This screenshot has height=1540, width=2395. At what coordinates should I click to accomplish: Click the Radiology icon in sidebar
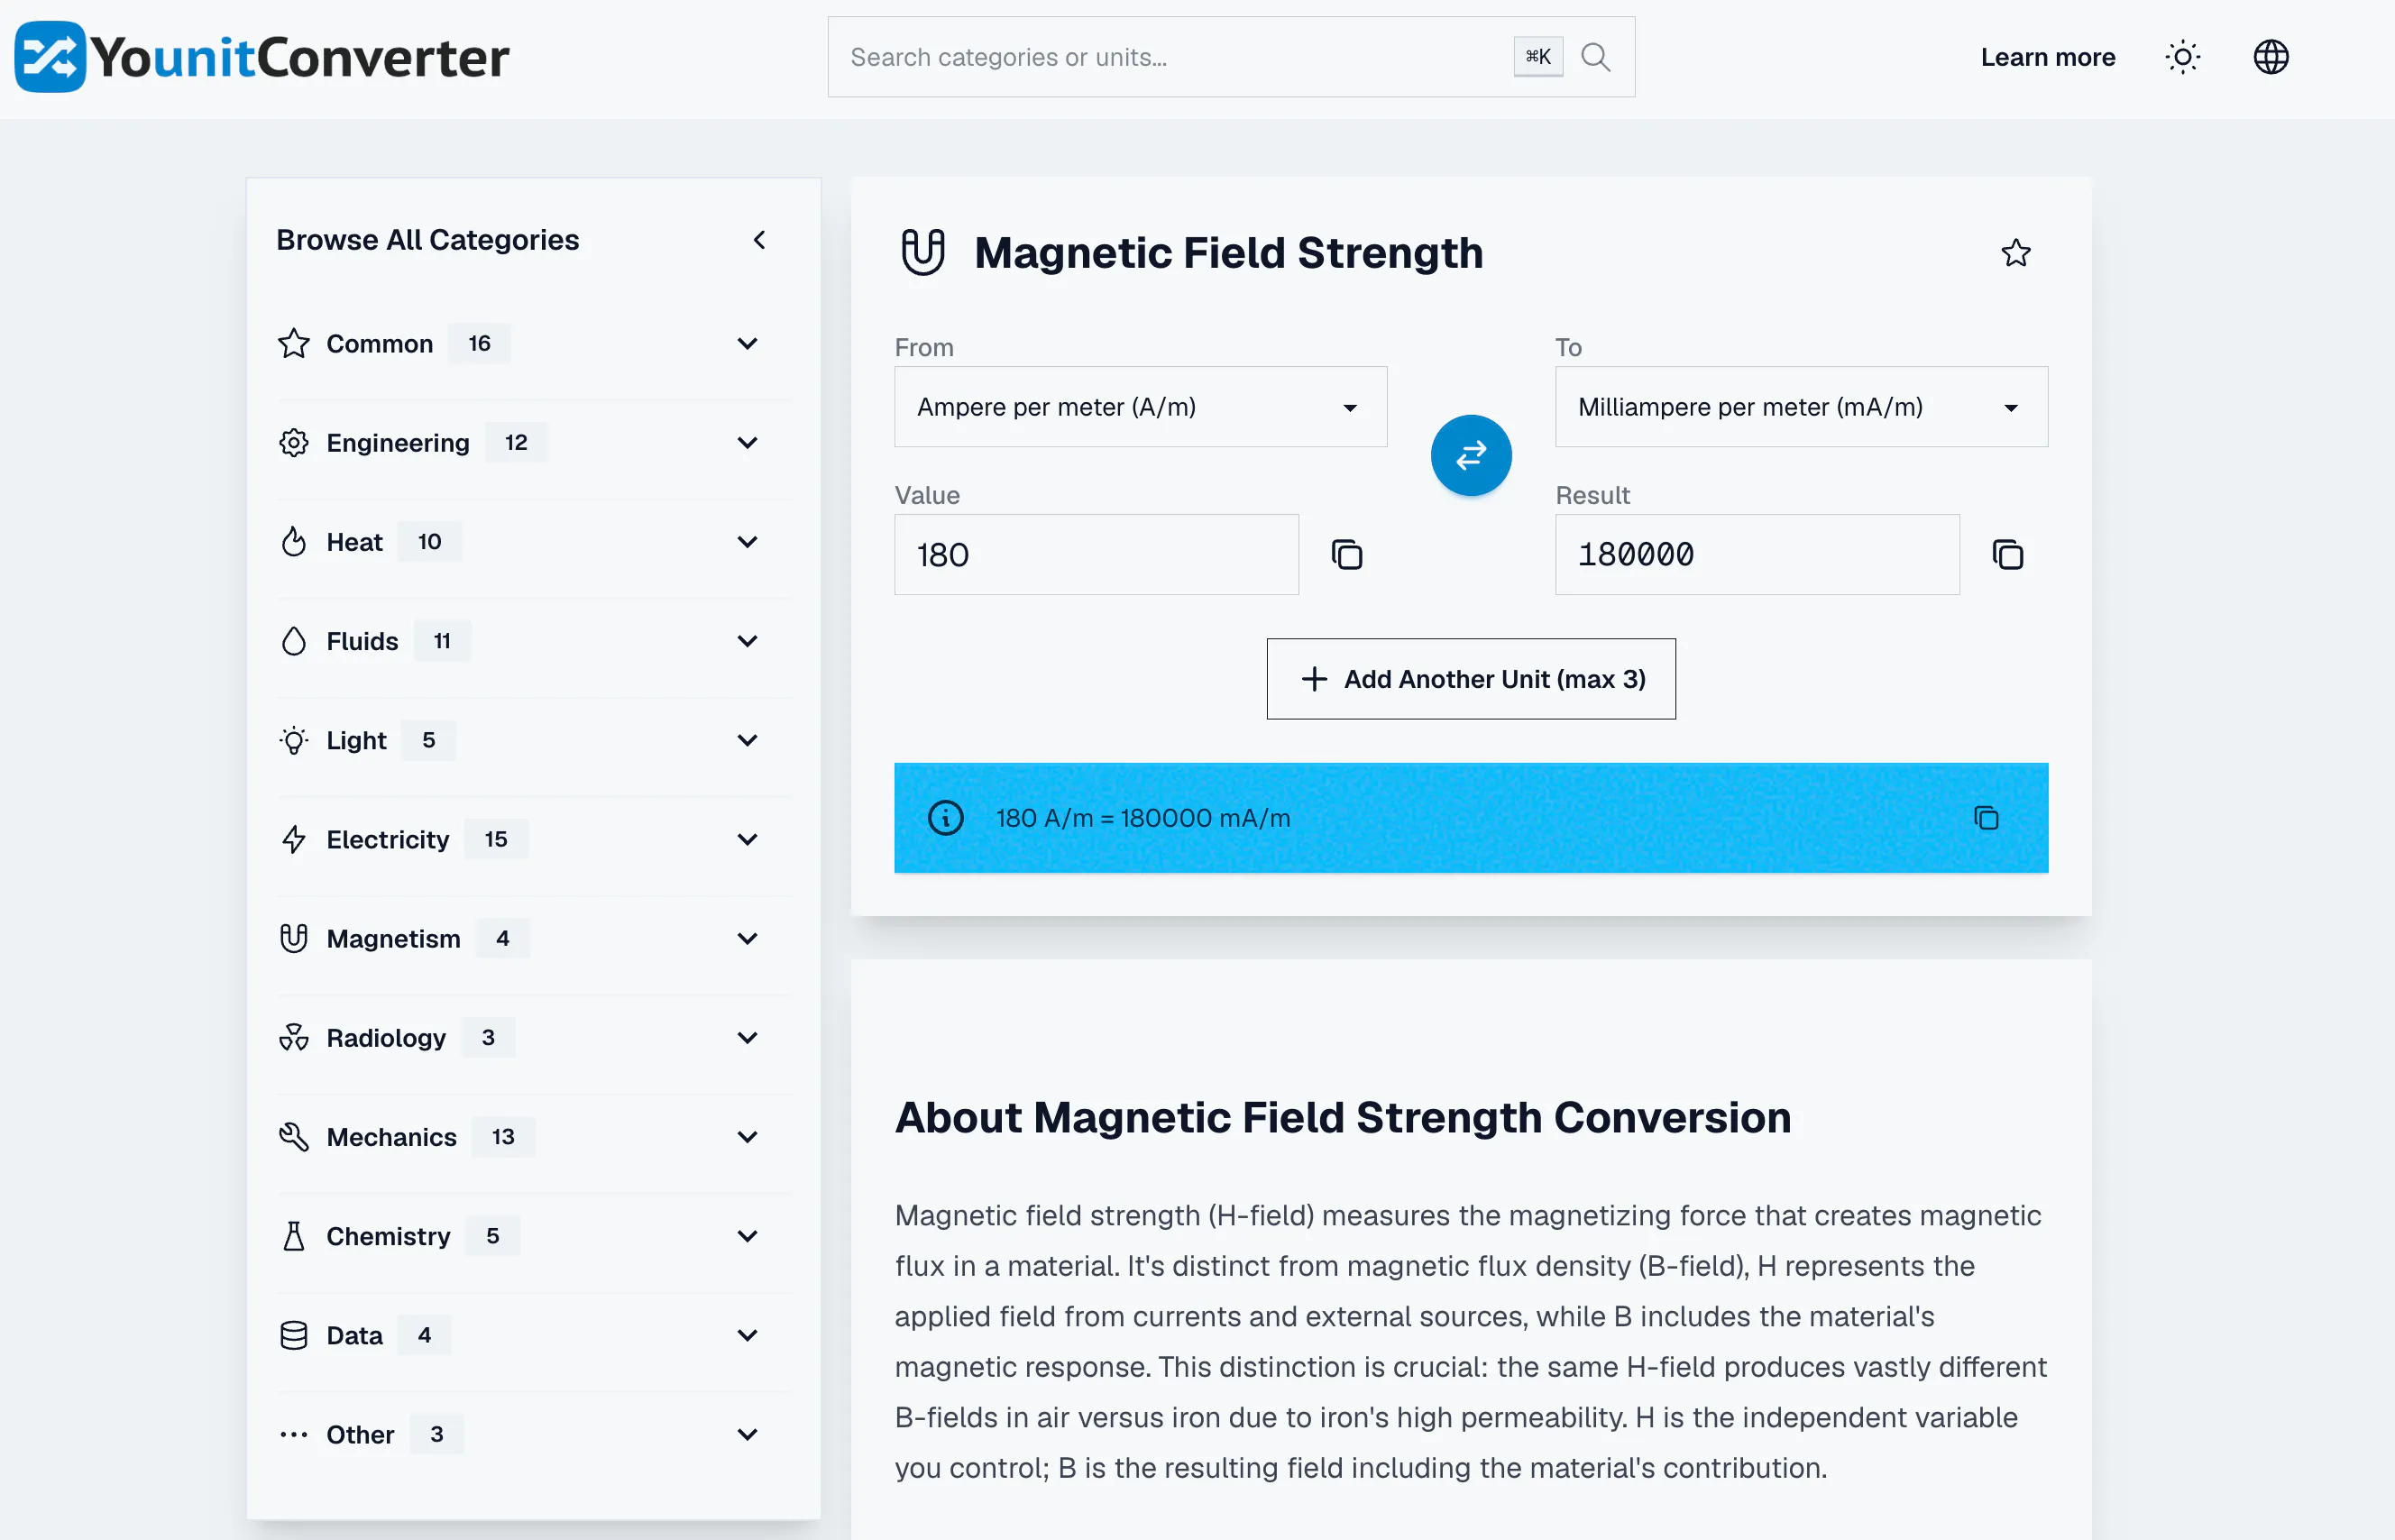click(294, 1038)
